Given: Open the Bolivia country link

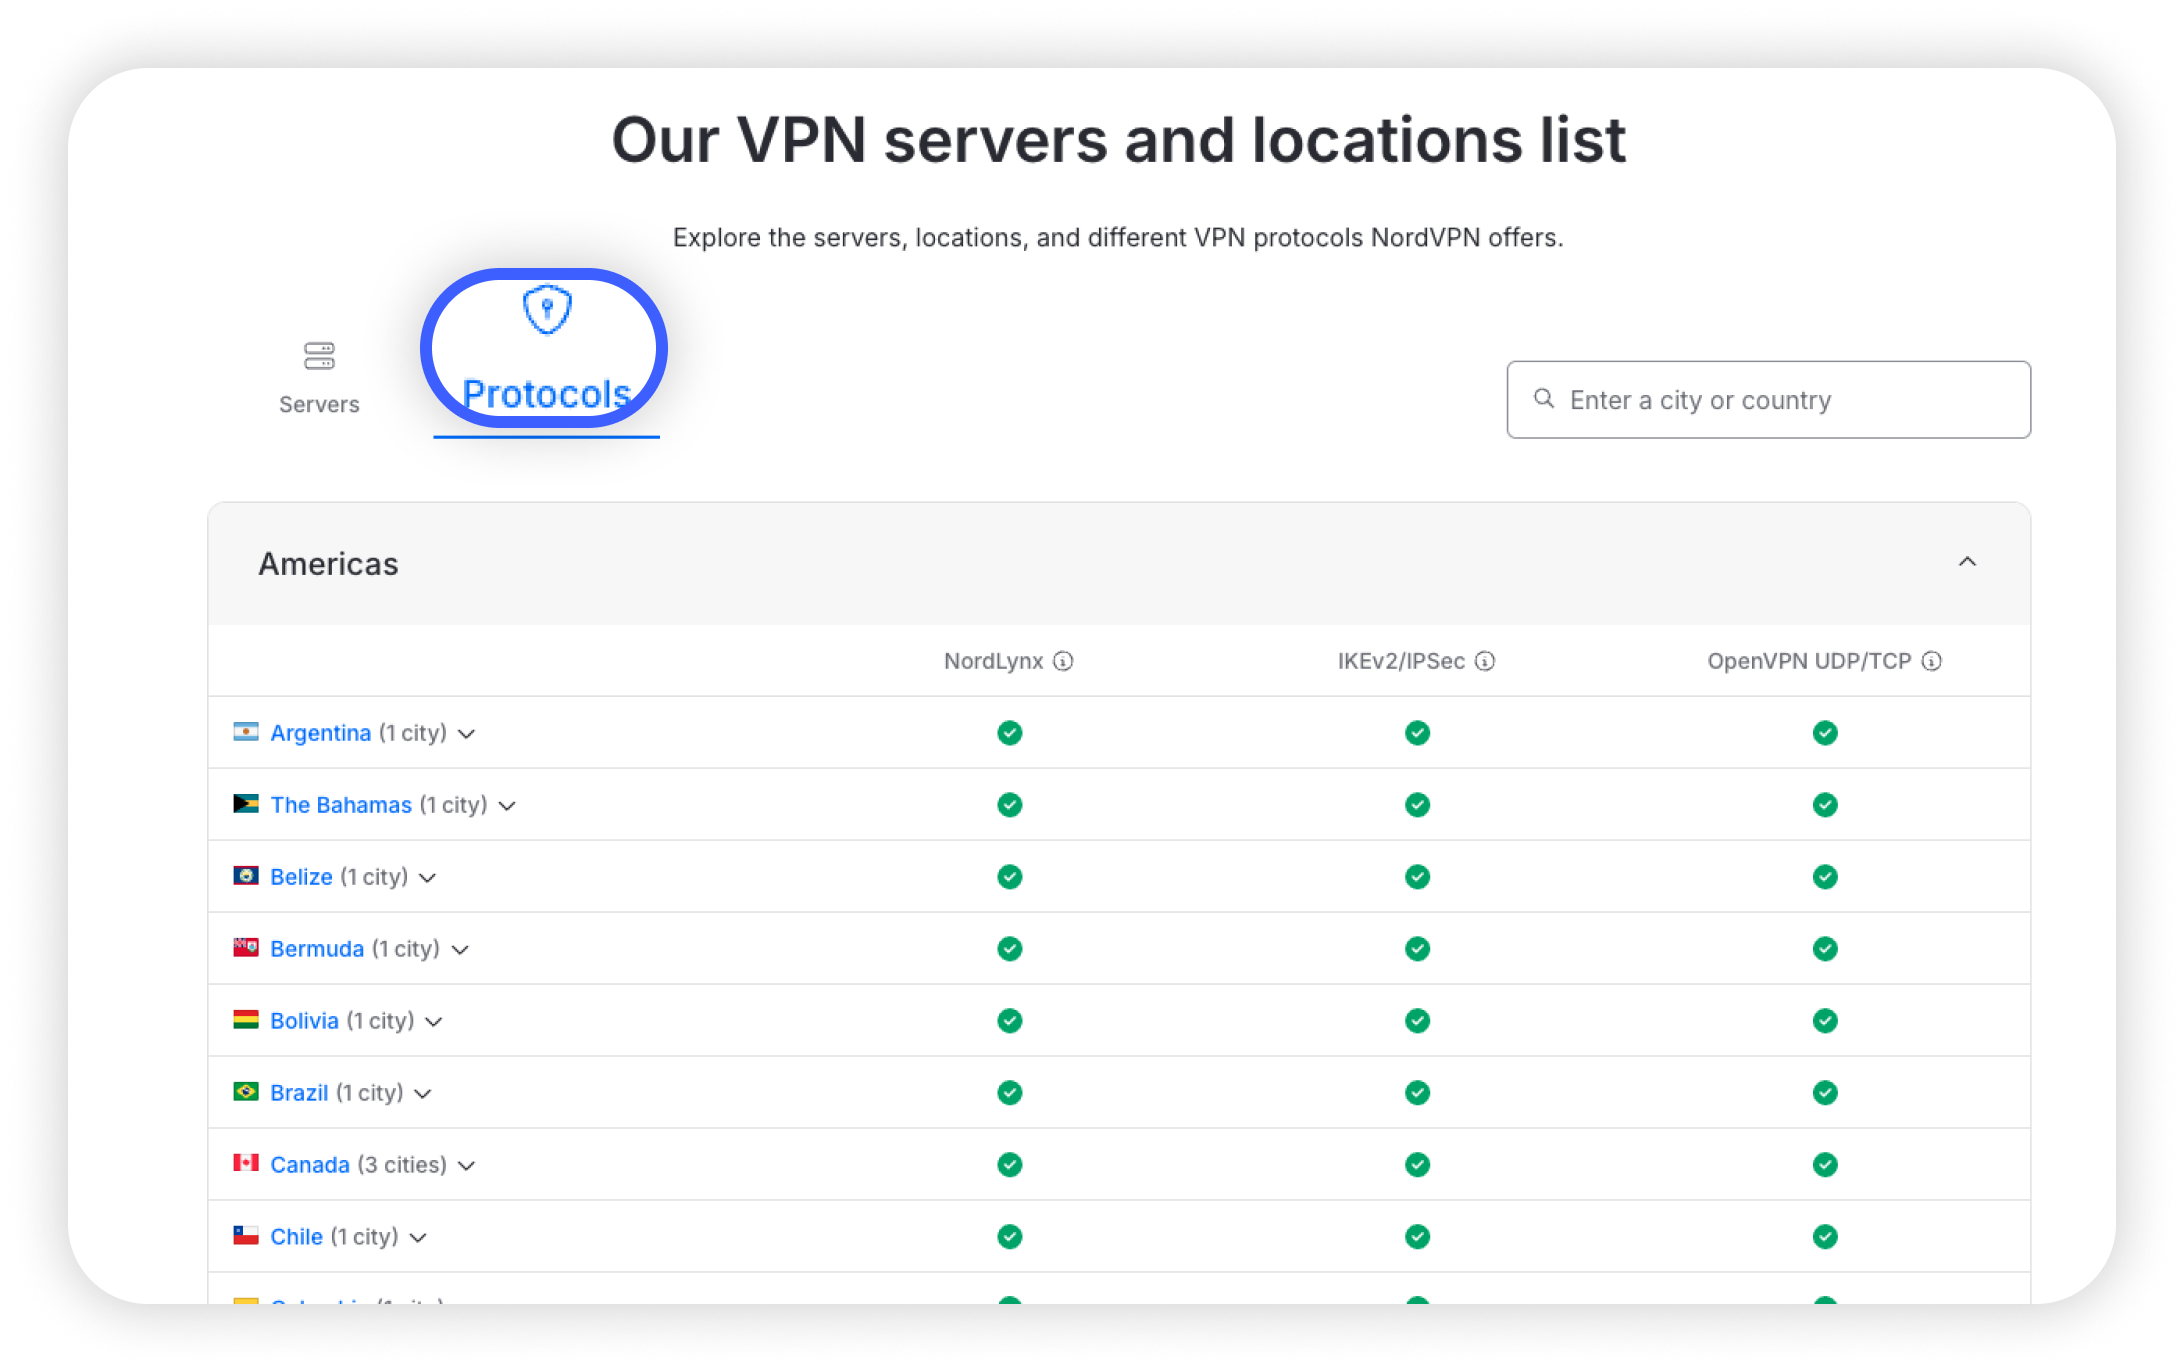Looking at the screenshot, I should click(x=304, y=1021).
